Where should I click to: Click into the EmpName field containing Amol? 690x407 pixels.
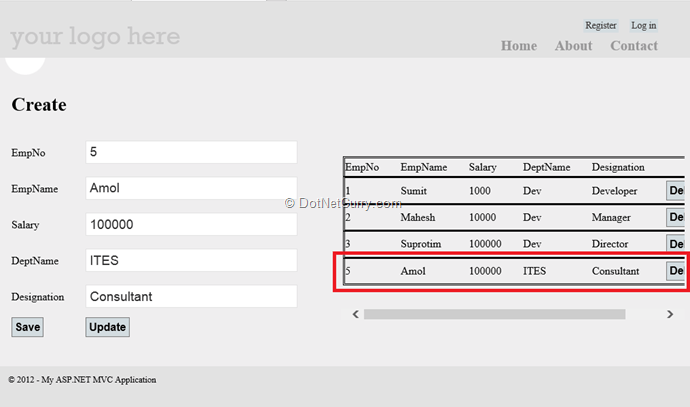(x=191, y=188)
